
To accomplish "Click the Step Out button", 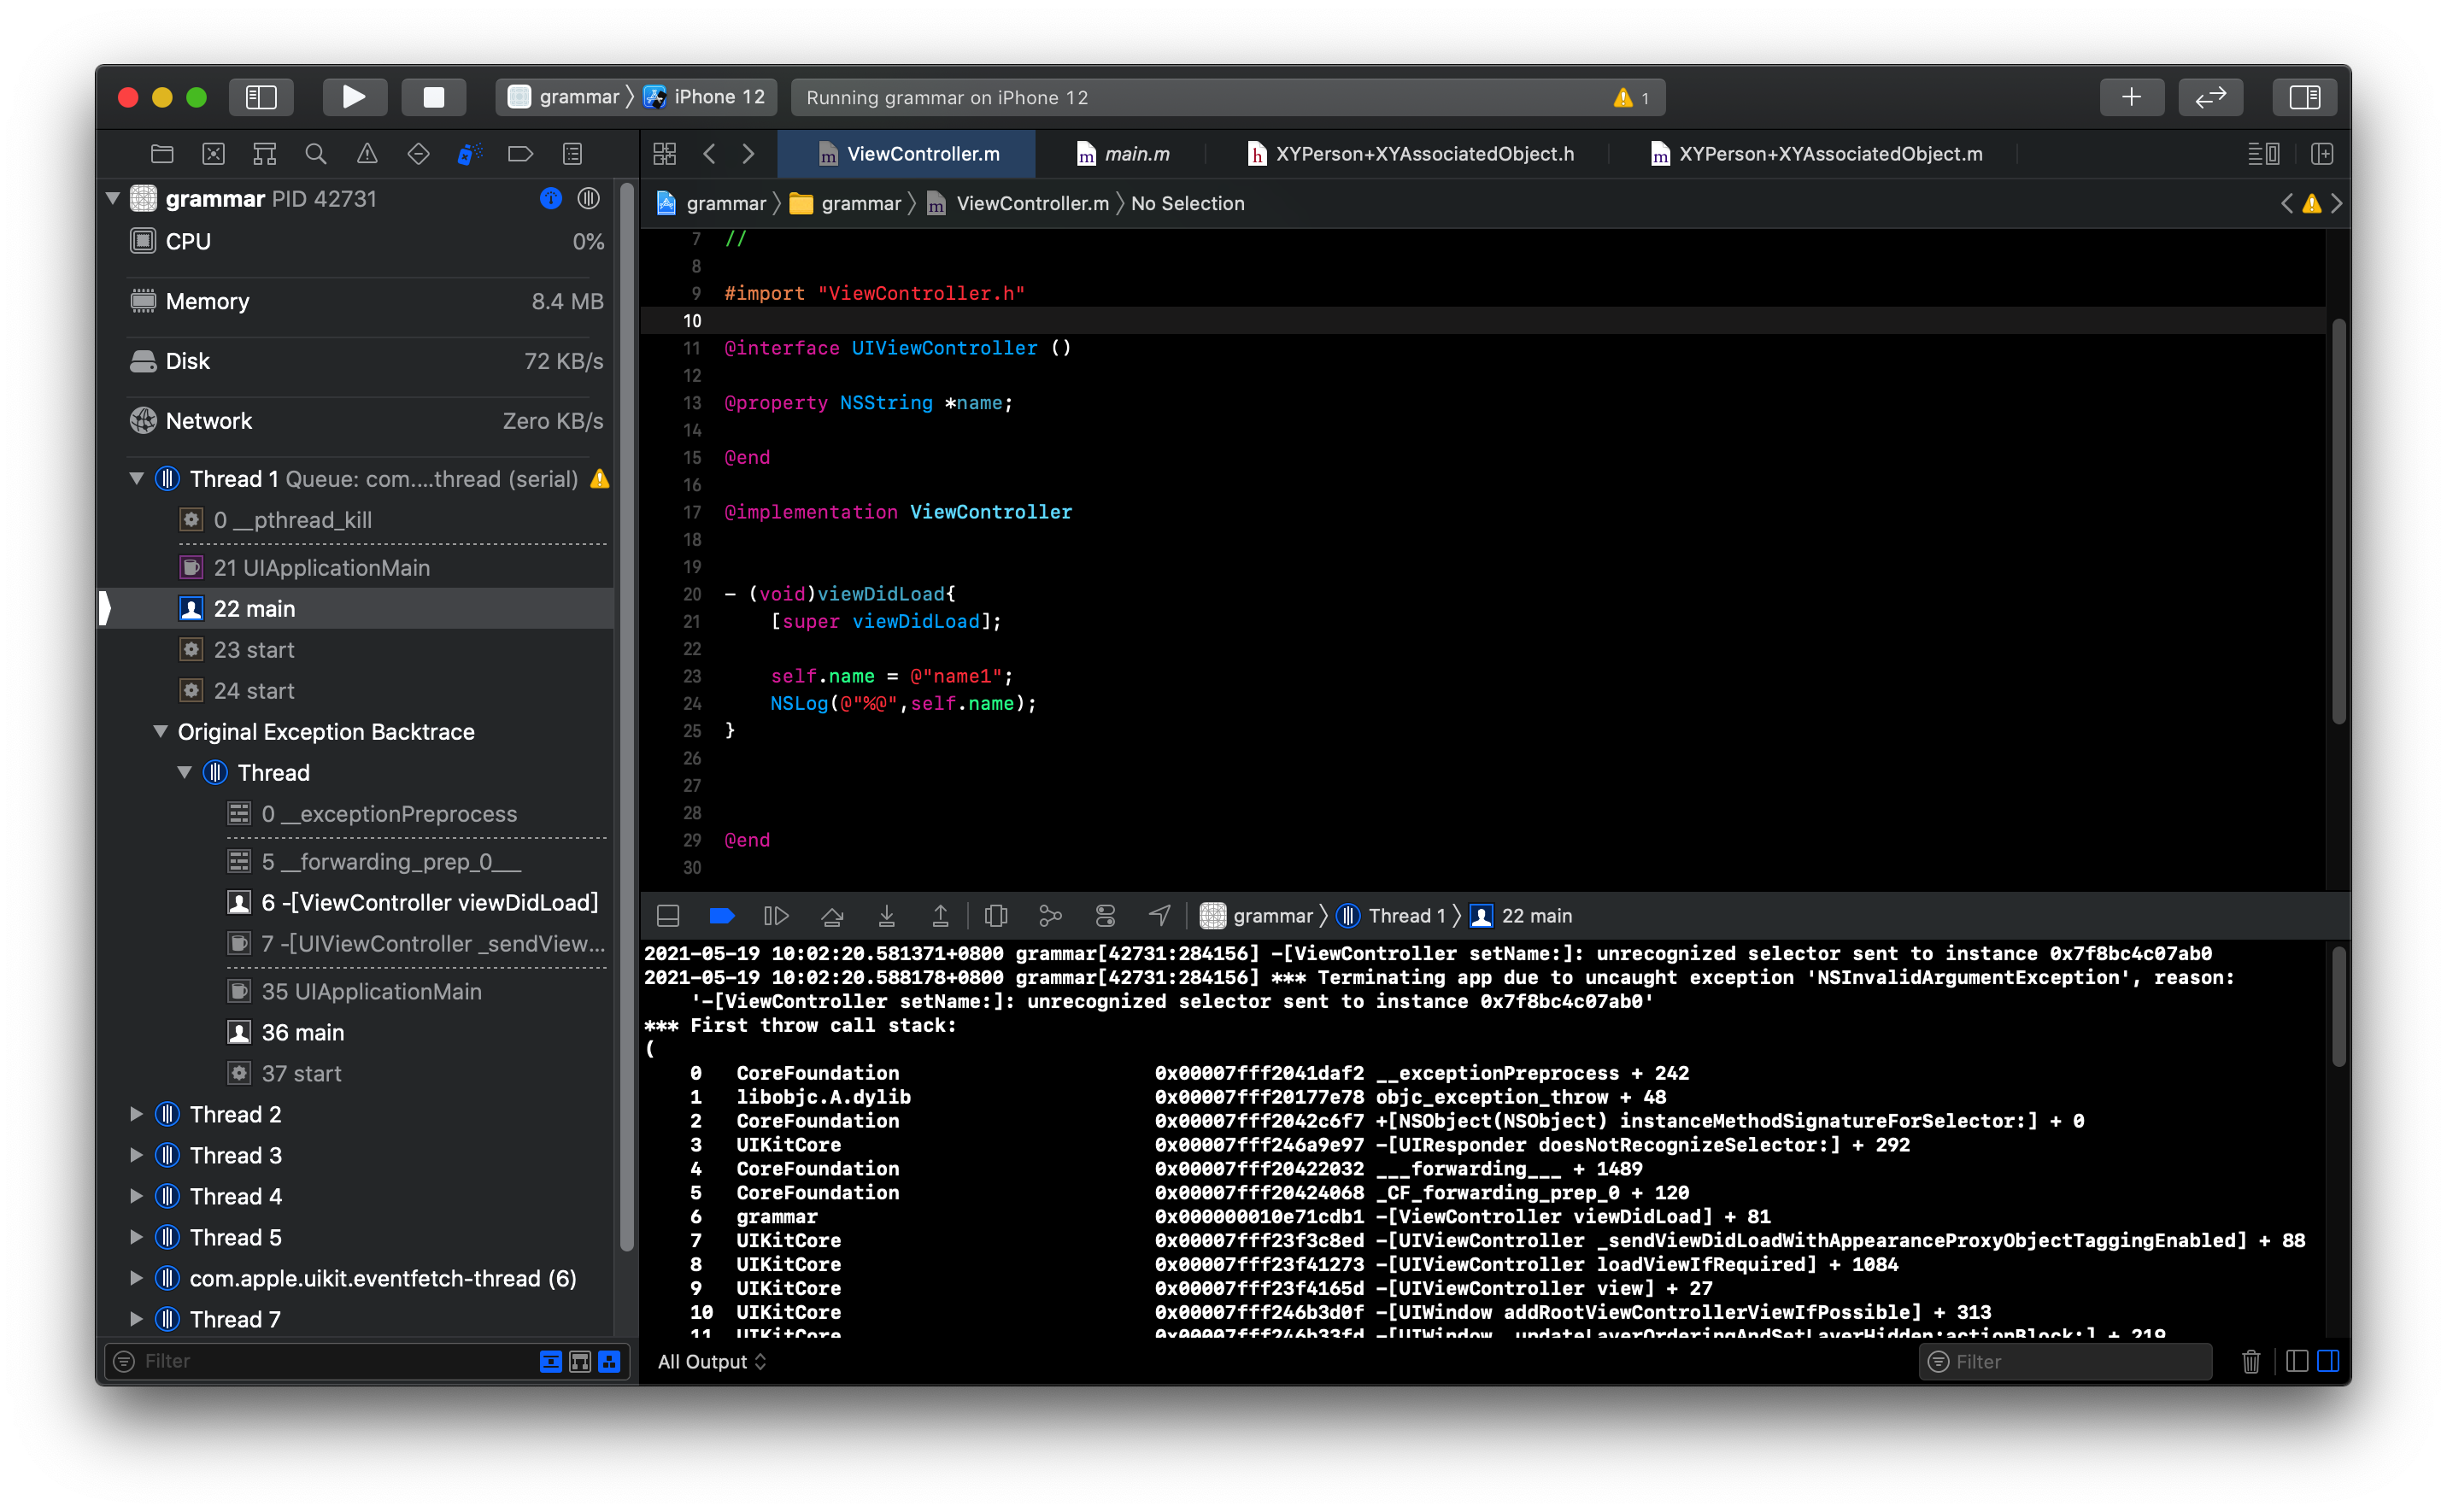I will click(940, 915).
